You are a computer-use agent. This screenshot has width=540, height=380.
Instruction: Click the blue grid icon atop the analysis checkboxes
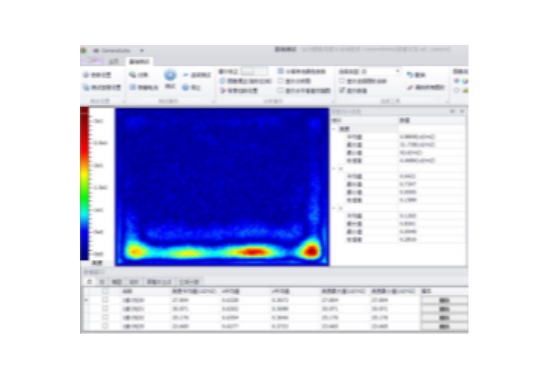(x=280, y=71)
